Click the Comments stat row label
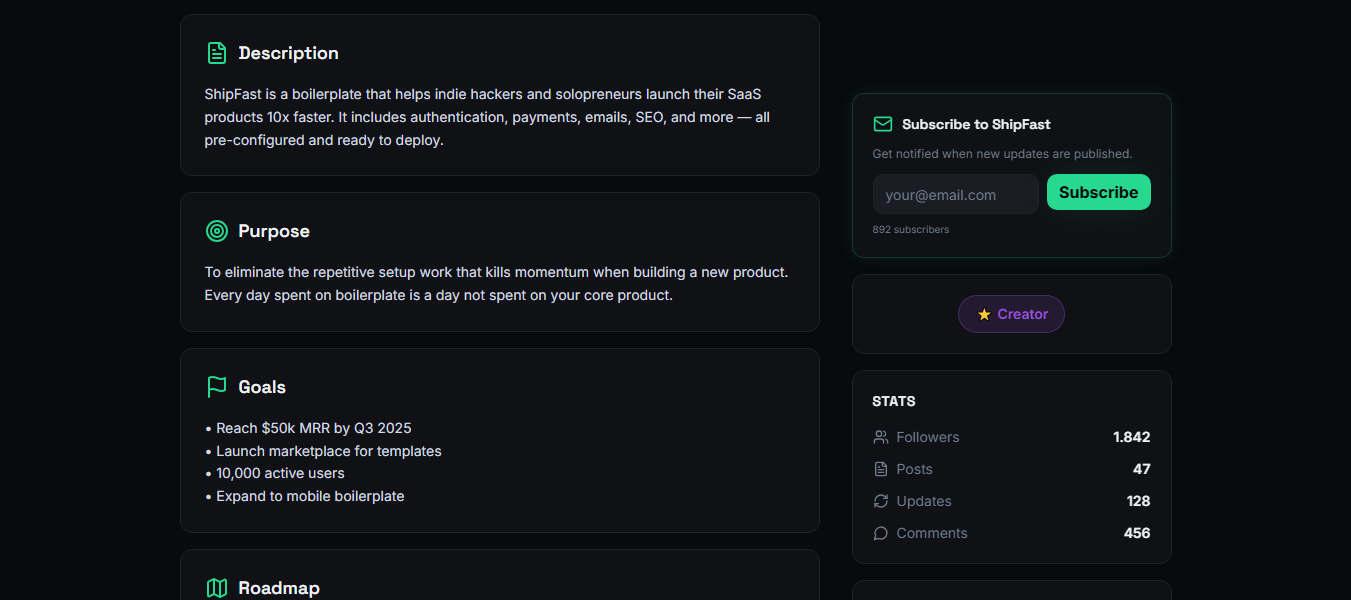 (932, 533)
